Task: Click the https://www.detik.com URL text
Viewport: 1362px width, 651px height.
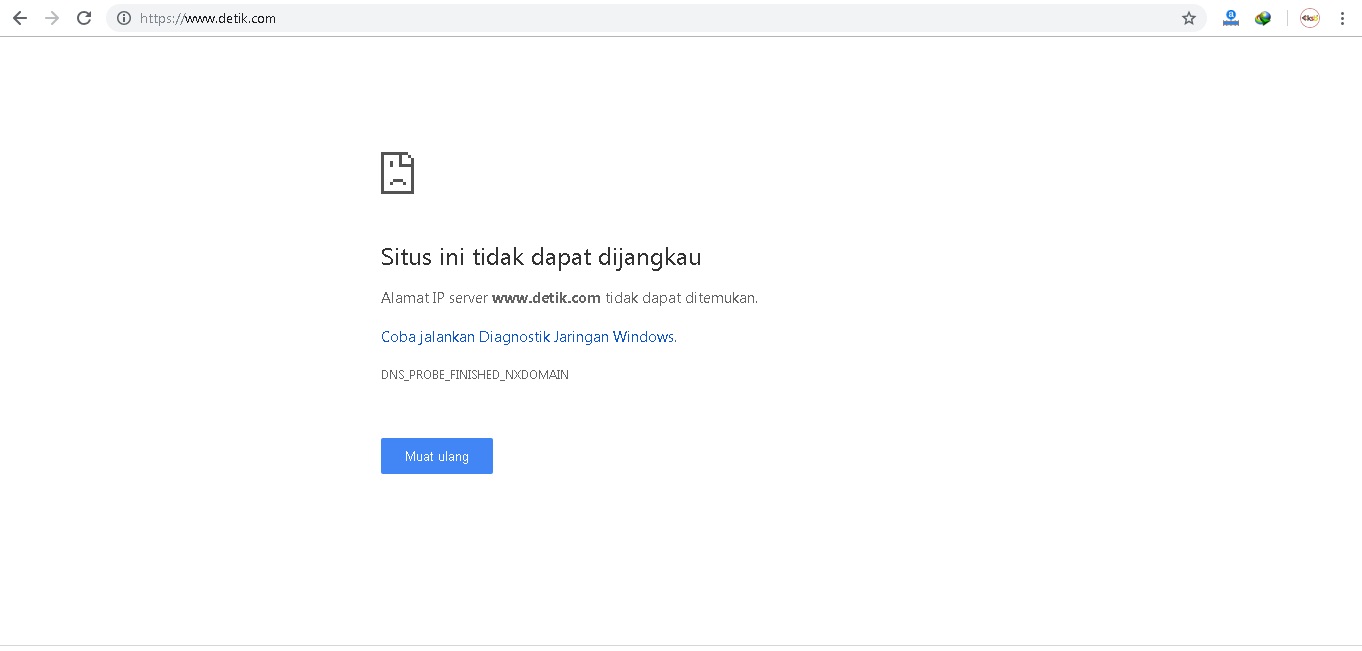Action: click(x=208, y=18)
